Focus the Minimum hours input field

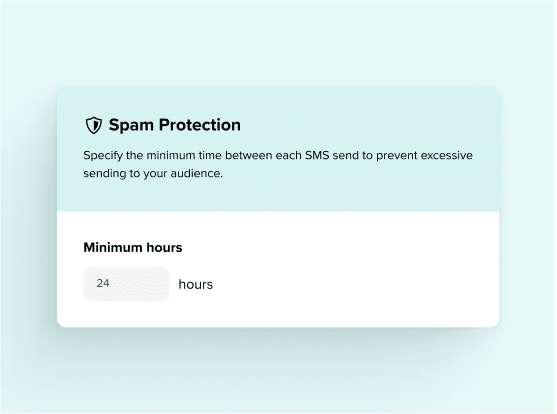(126, 284)
